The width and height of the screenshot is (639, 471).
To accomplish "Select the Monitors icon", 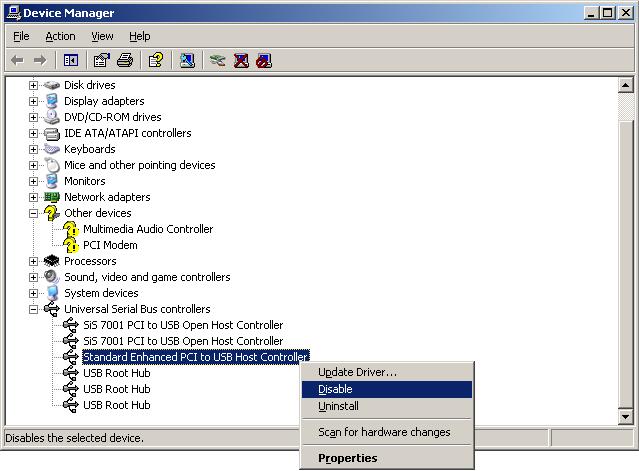I will pyautogui.click(x=52, y=181).
